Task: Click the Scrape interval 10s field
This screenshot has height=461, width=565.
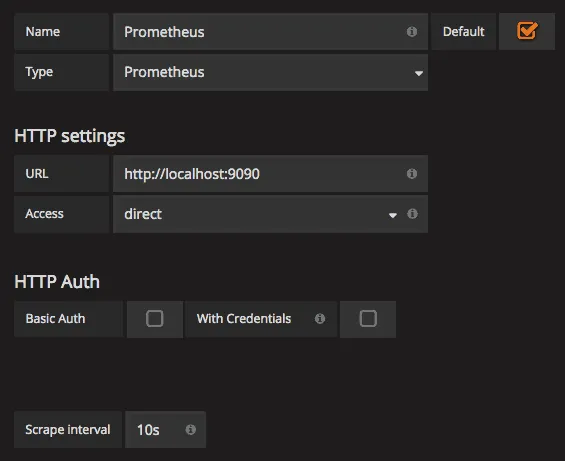Action: pyautogui.click(x=165, y=430)
